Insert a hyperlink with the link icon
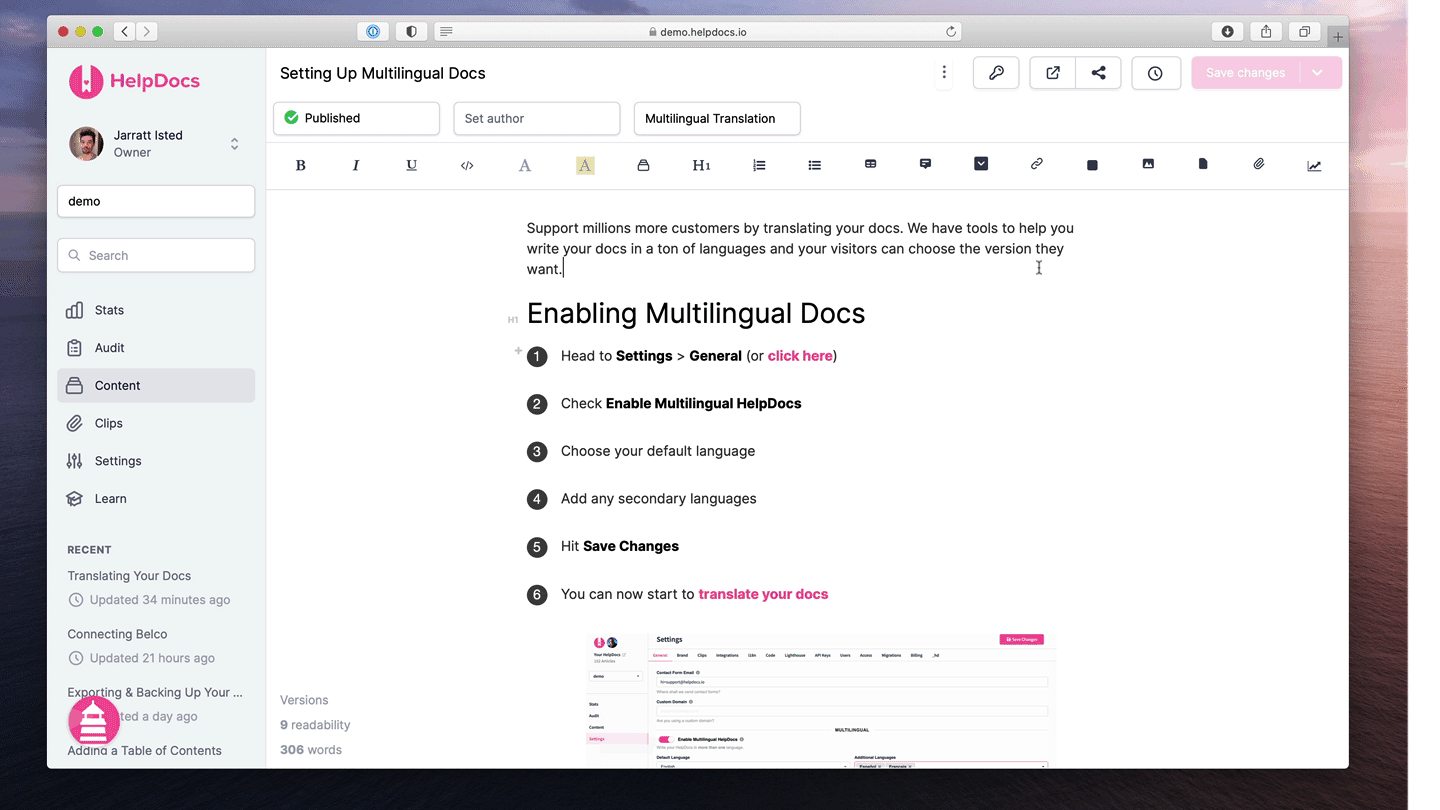Image resolution: width=1440 pixels, height=810 pixels. pyautogui.click(x=1037, y=164)
